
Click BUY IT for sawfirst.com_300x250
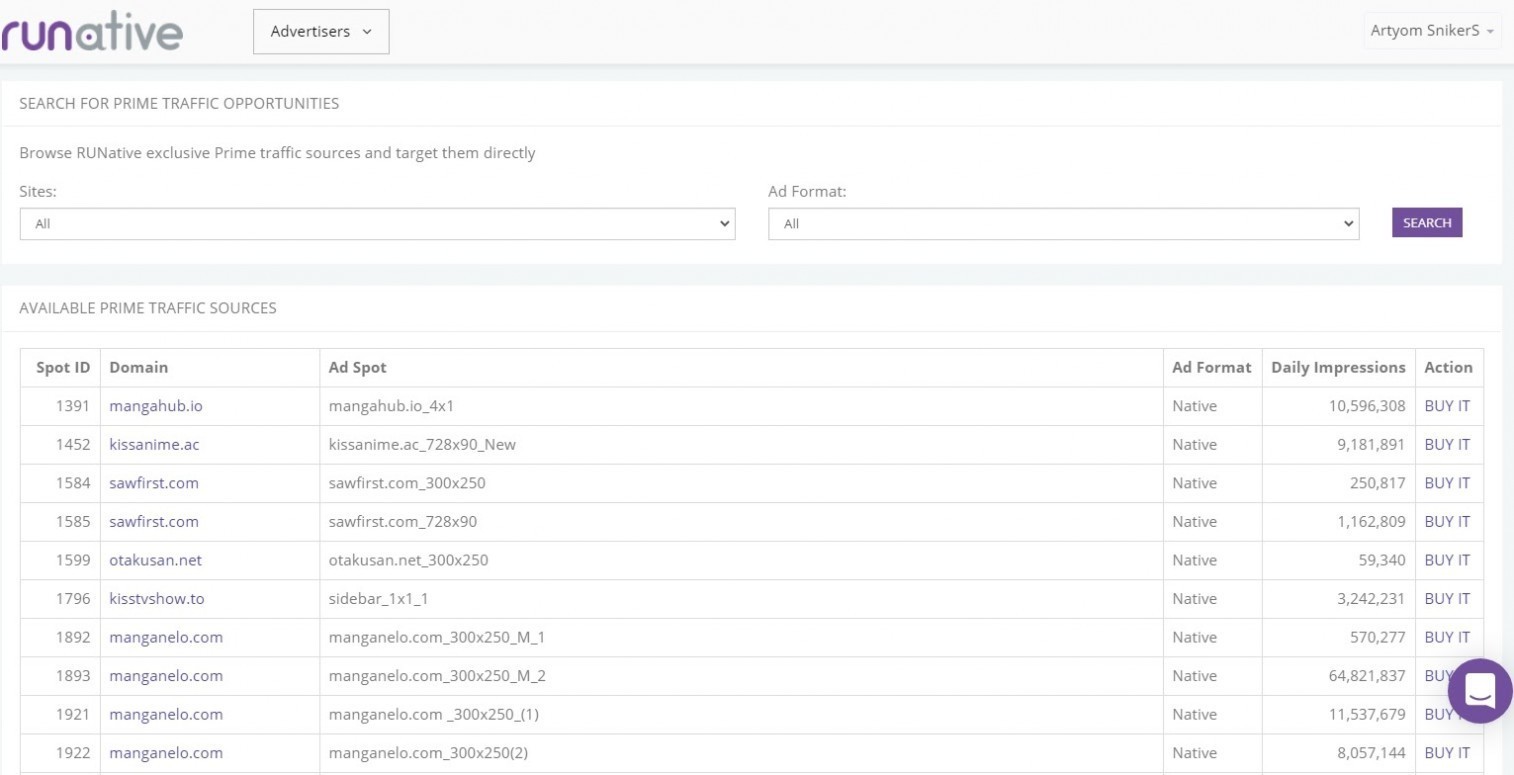[x=1447, y=483]
